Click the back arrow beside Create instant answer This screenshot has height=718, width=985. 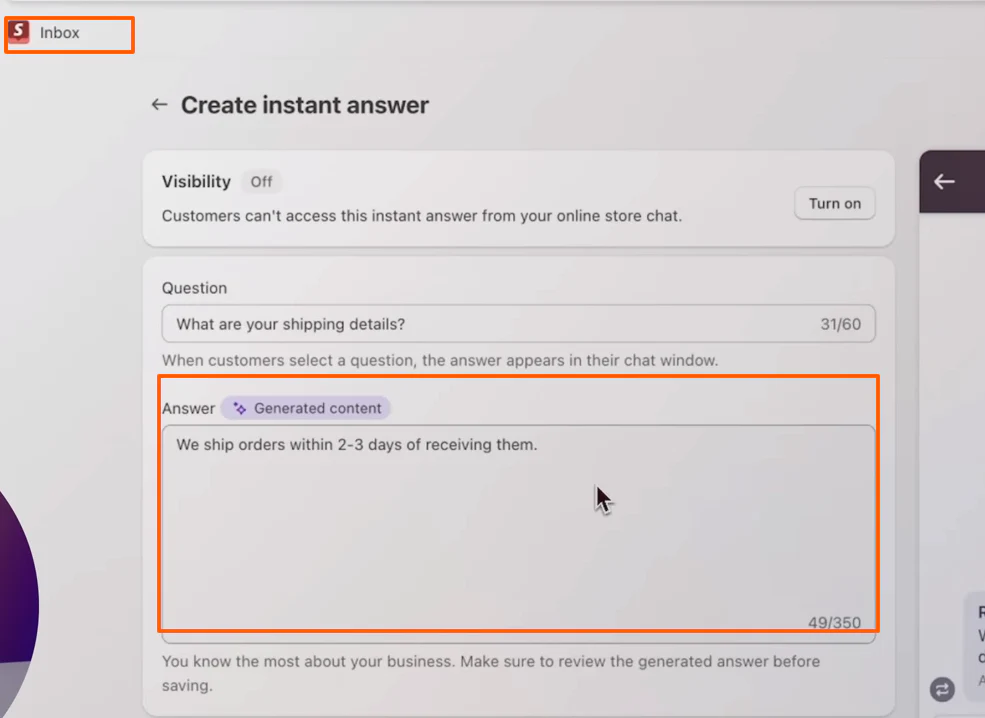[159, 104]
